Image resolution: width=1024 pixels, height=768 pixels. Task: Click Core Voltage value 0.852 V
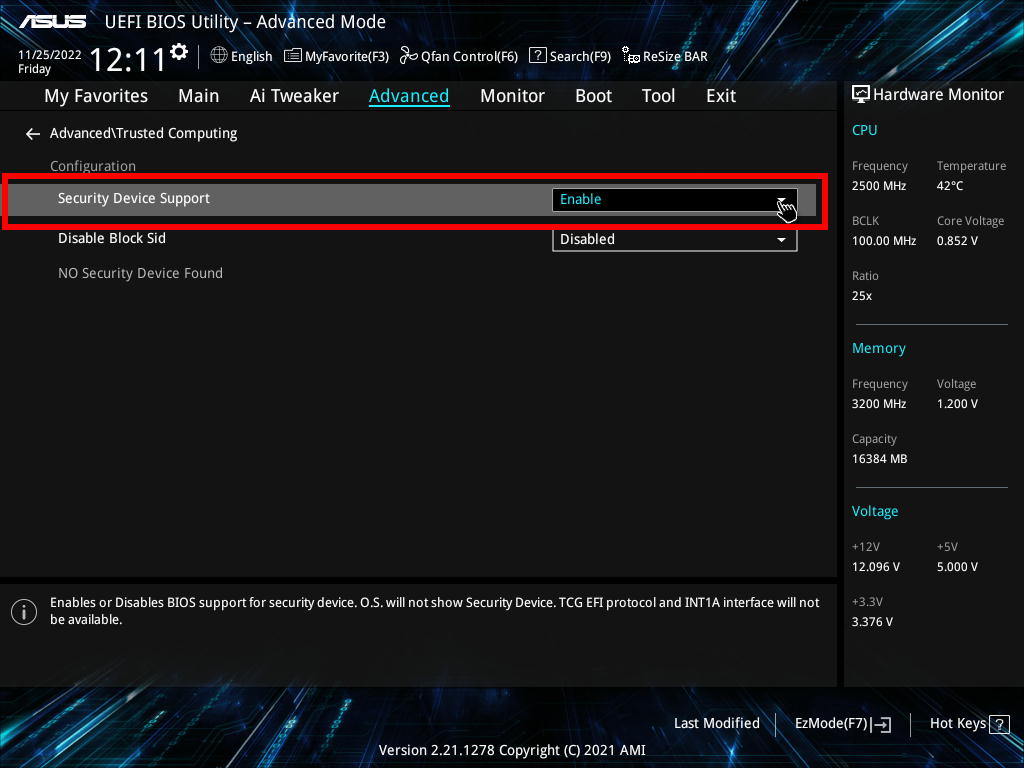click(x=957, y=241)
